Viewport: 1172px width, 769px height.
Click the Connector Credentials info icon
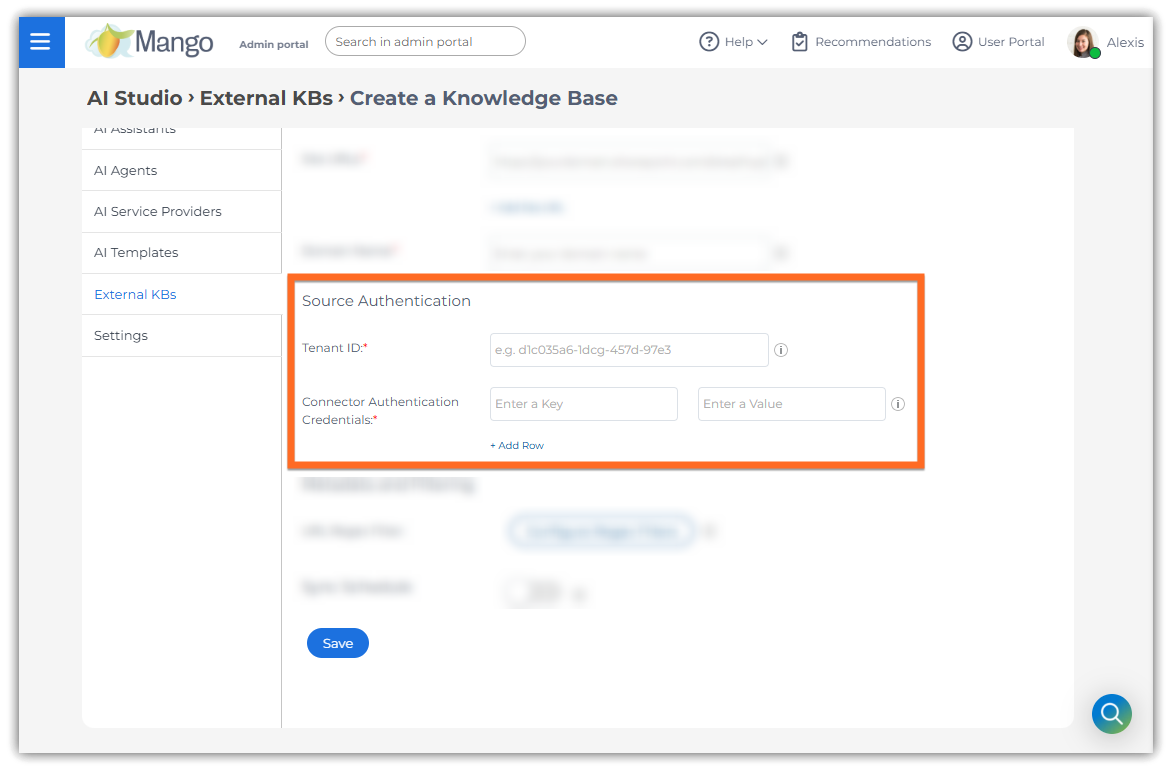898,405
